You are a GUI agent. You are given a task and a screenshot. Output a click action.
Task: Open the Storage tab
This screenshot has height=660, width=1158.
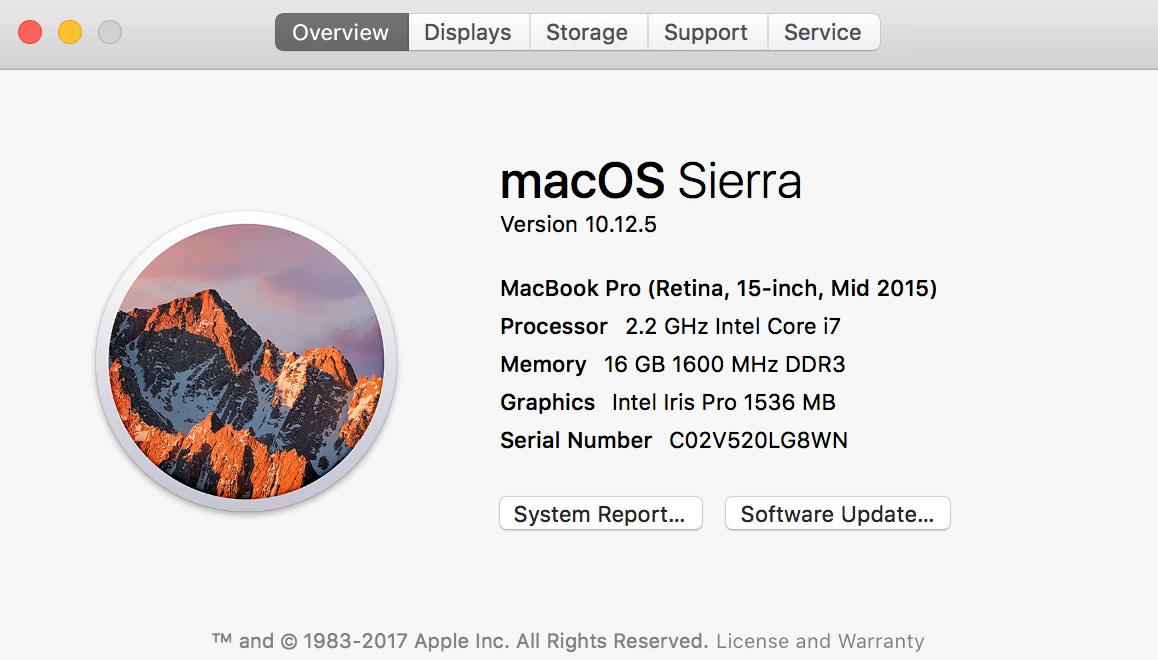coord(587,32)
